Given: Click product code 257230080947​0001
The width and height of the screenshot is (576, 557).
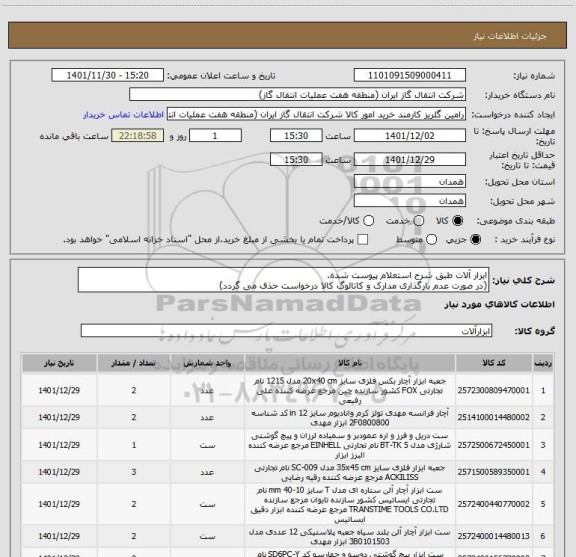Looking at the screenshot, I should [493, 390].
